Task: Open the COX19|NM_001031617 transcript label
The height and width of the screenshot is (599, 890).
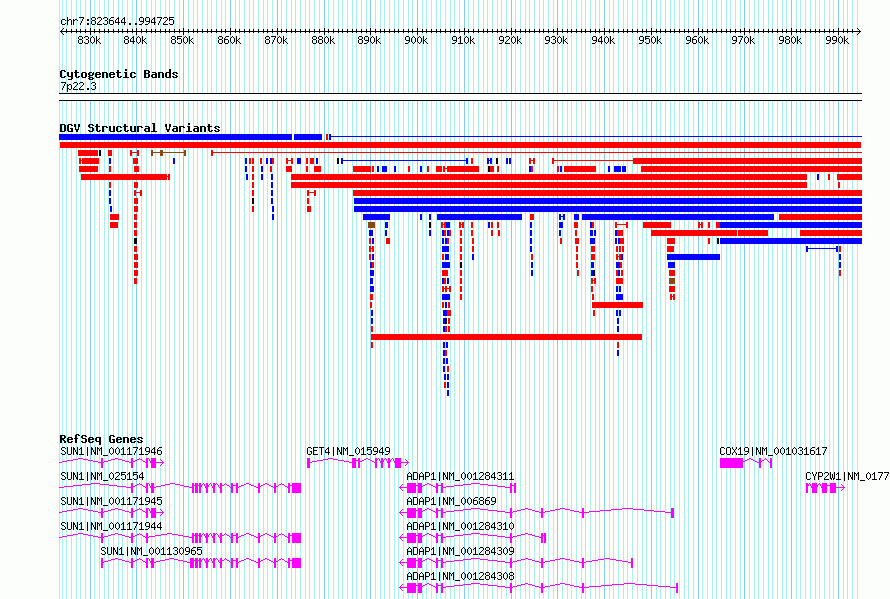Action: (x=773, y=451)
